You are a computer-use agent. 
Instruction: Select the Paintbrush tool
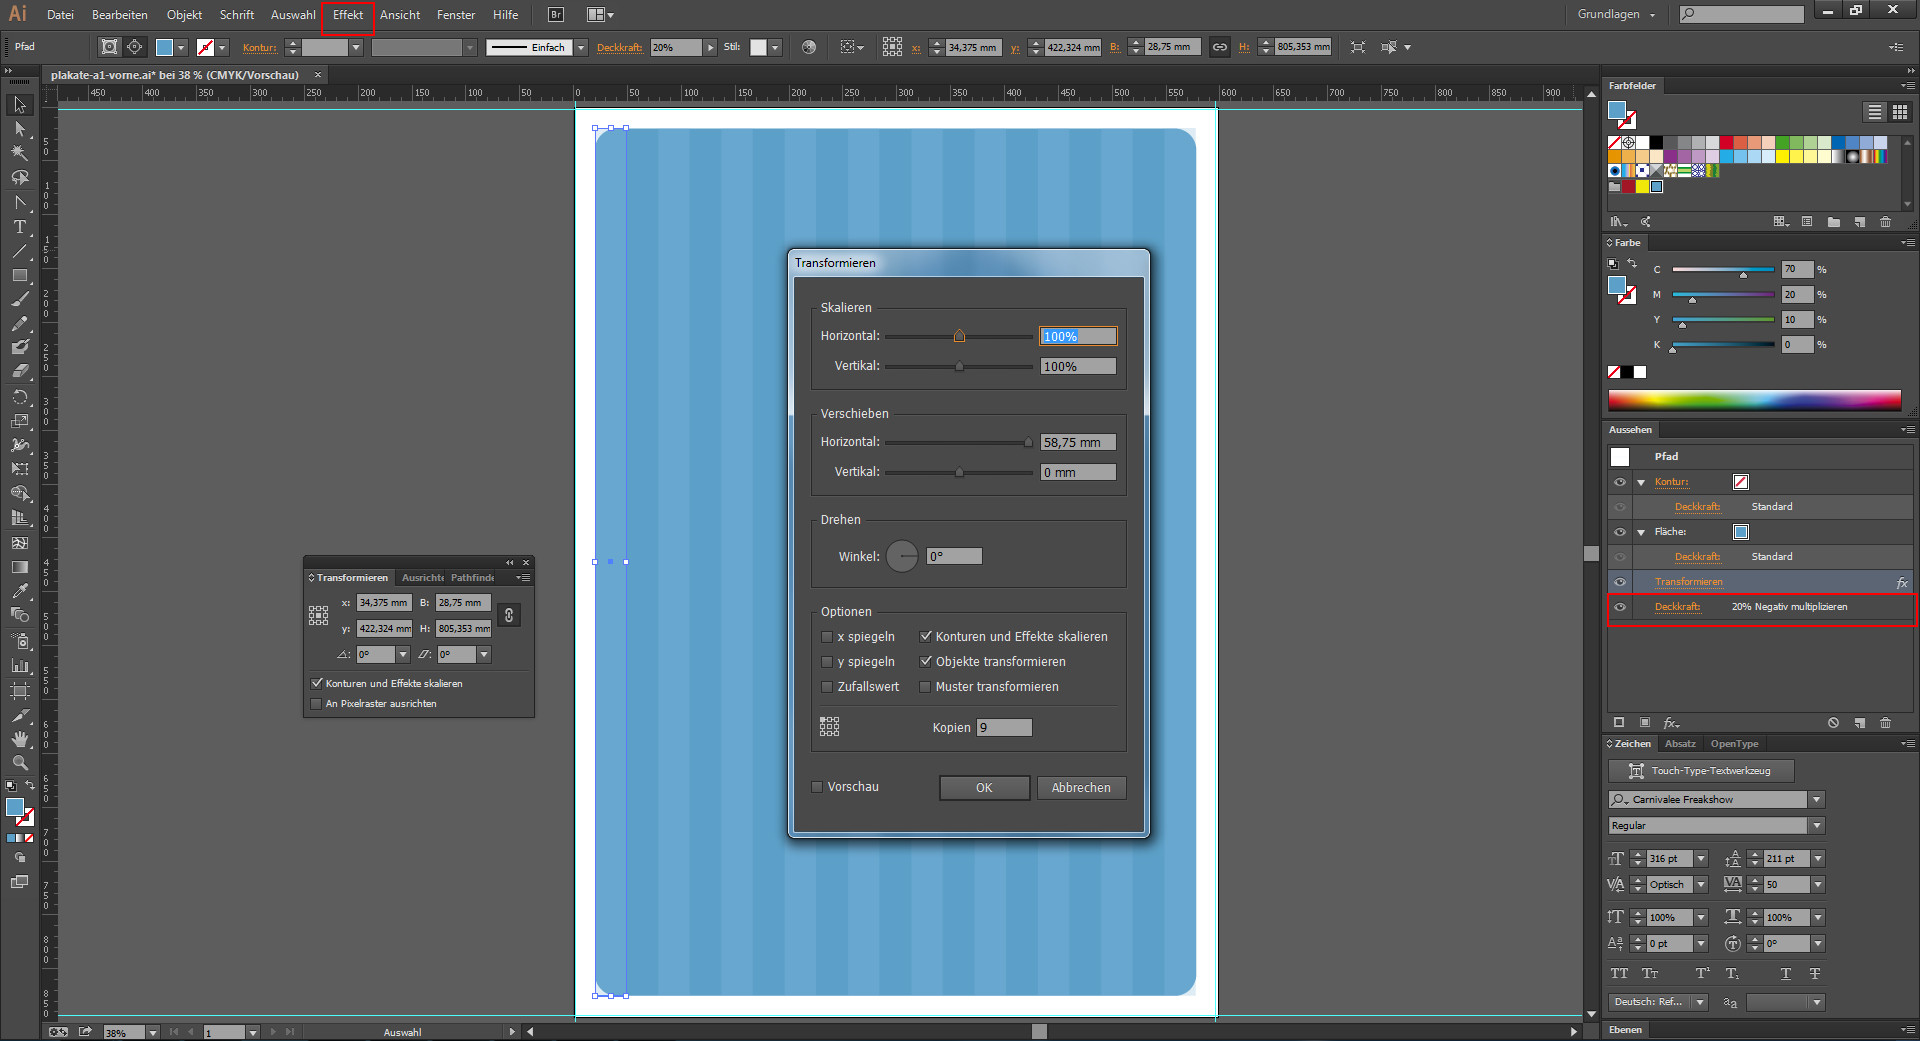(19, 299)
